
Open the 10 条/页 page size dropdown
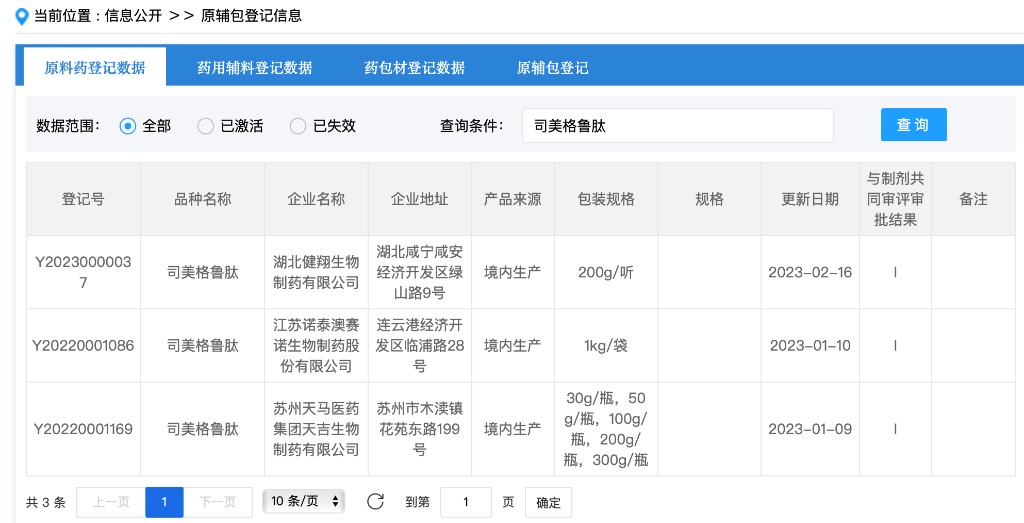coord(304,500)
